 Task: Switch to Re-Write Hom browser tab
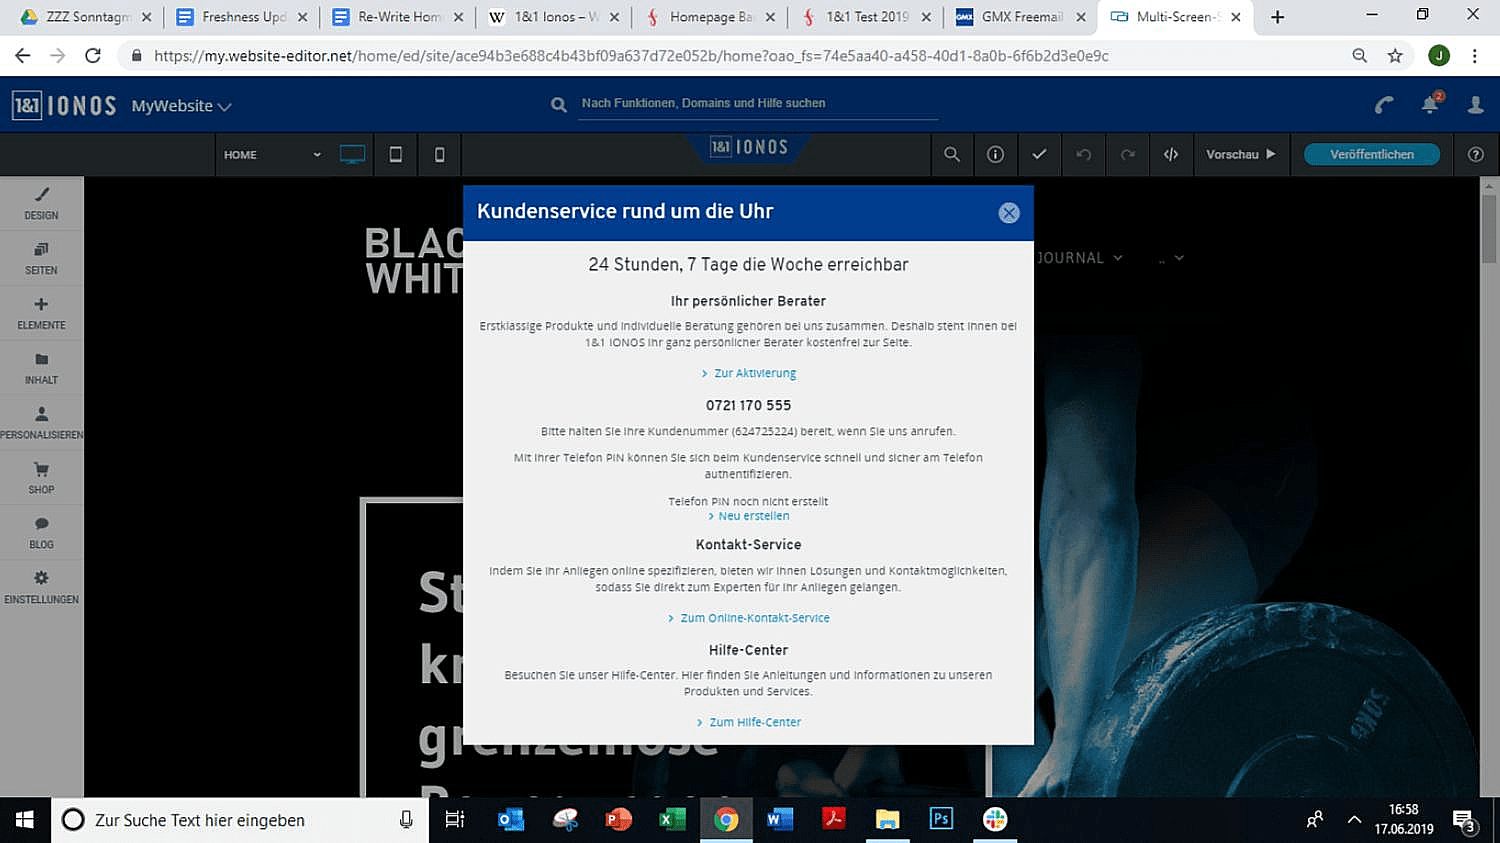click(x=398, y=17)
